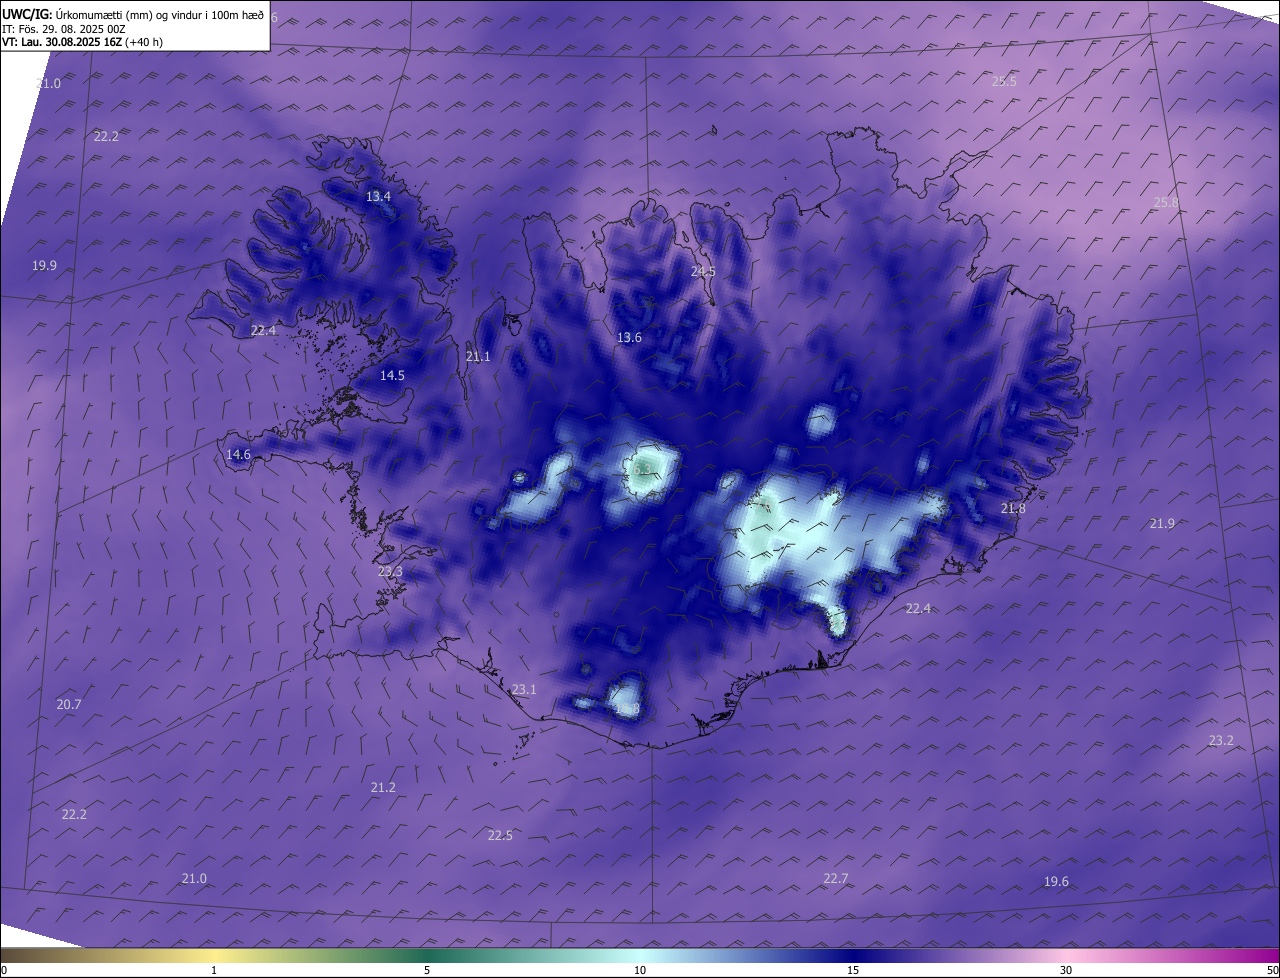This screenshot has width=1280, height=978.
Task: Click the 23.3 value on the map
Action: coord(390,572)
